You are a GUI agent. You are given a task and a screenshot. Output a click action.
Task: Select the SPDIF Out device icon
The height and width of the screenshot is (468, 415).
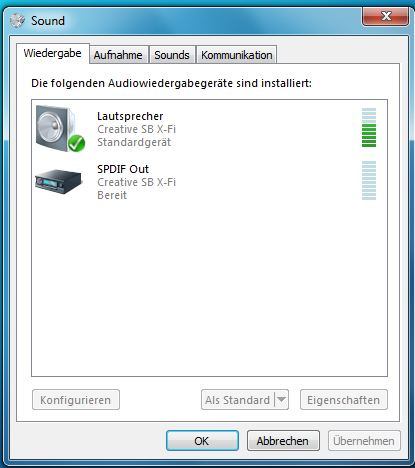(x=59, y=181)
